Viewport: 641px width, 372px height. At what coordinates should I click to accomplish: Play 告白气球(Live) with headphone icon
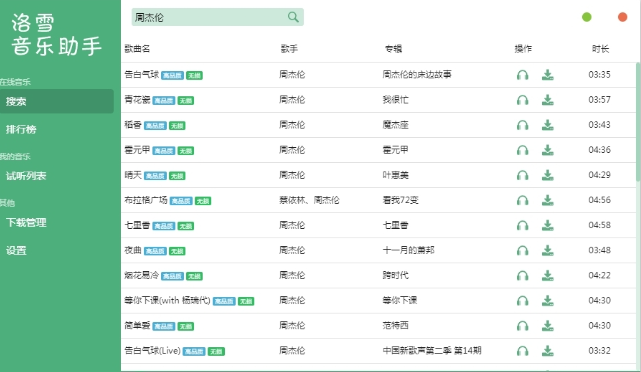point(522,351)
